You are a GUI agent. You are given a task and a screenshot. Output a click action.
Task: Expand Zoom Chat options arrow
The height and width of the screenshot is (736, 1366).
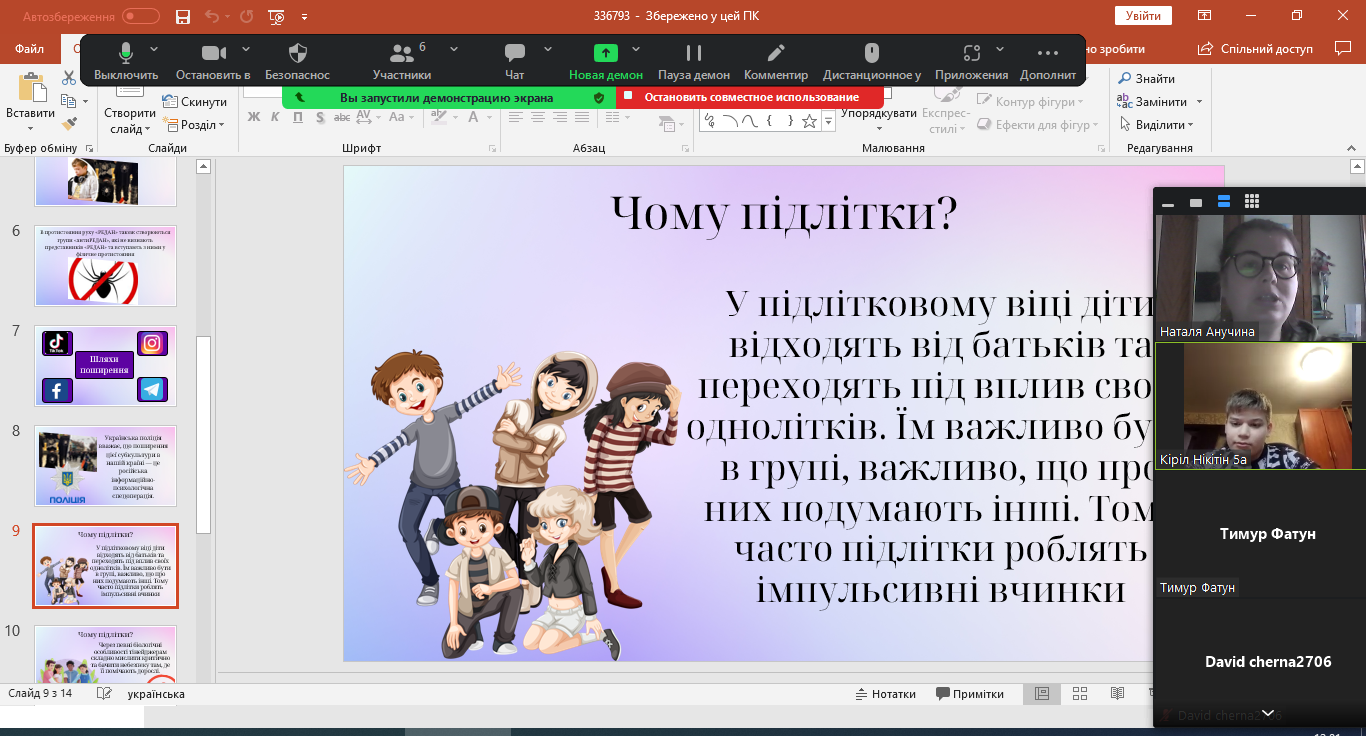(x=548, y=48)
